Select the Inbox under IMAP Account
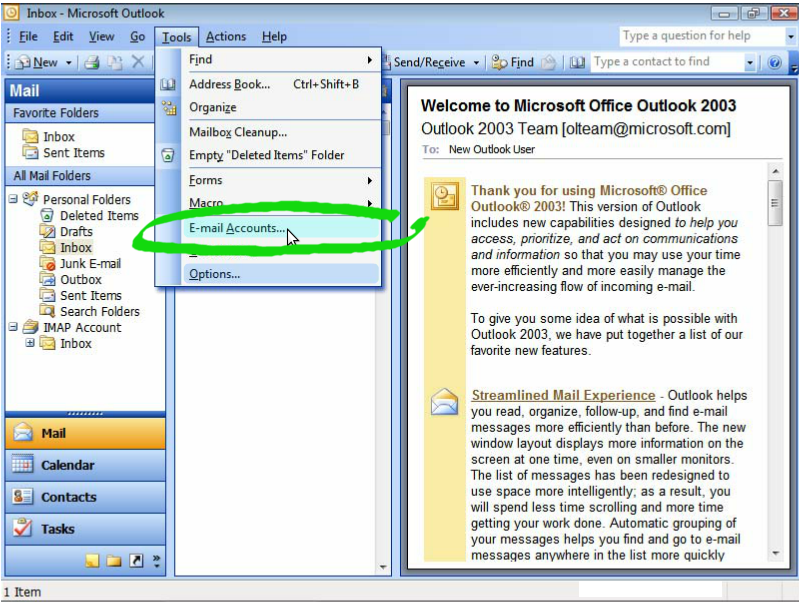Screen dimensions: 799x602 pyautogui.click(x=75, y=344)
